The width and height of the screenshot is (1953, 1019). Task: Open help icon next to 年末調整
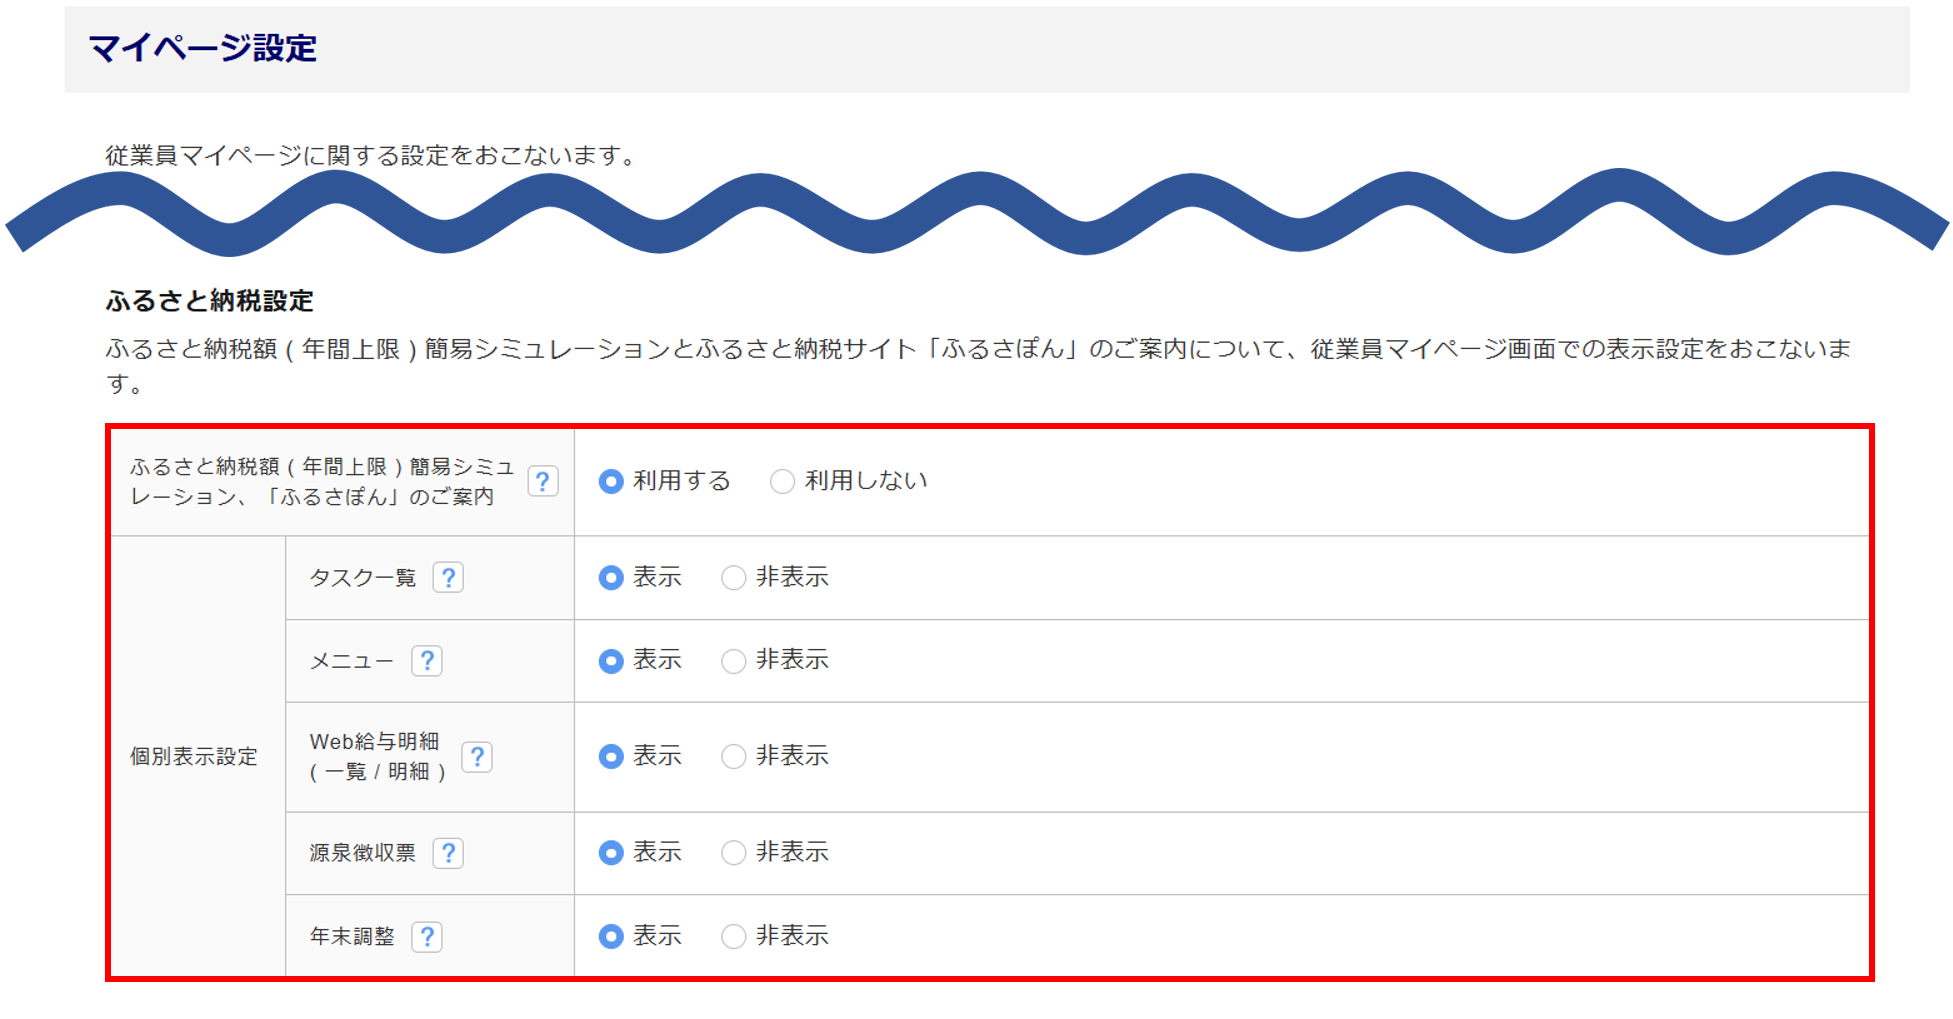[x=427, y=937]
